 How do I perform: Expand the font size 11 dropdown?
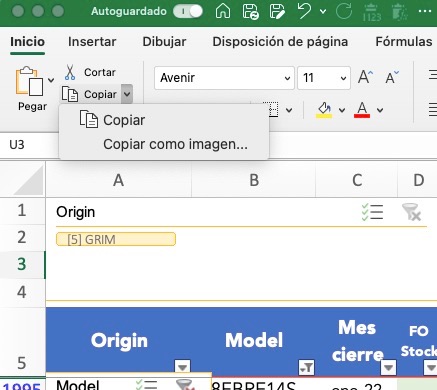pos(343,78)
